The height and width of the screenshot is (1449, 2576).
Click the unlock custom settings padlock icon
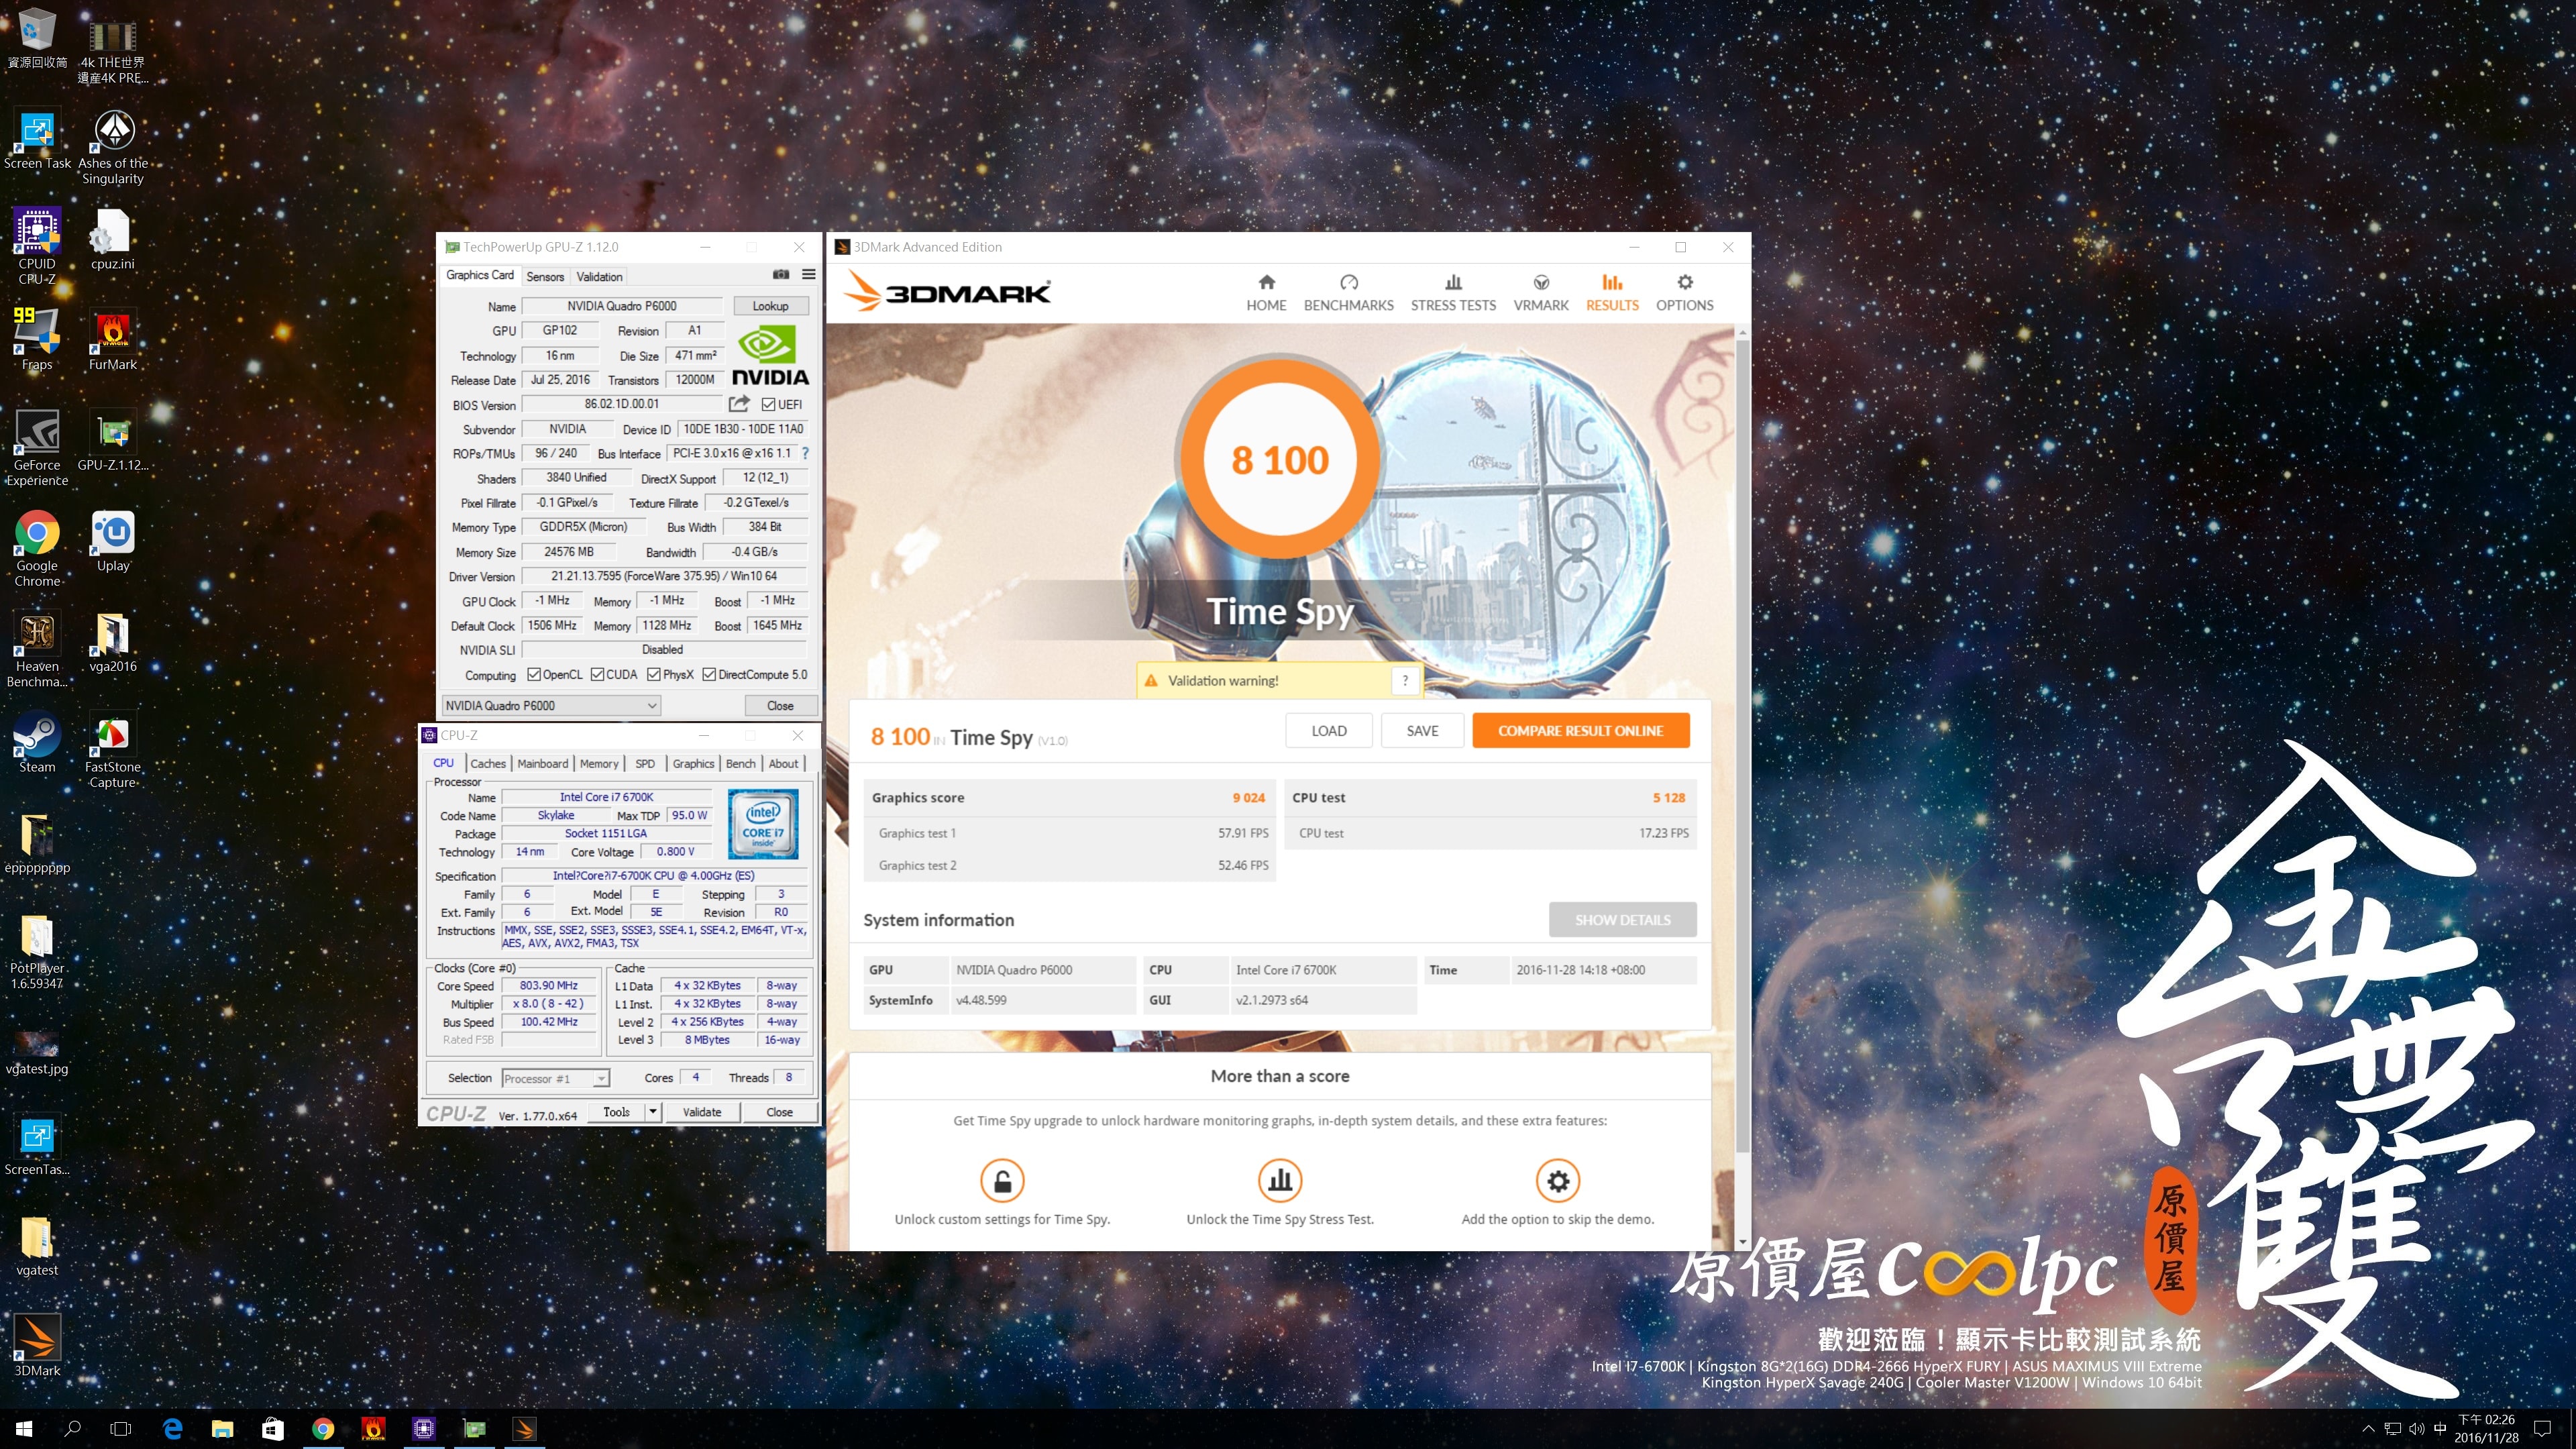tap(1002, 1181)
